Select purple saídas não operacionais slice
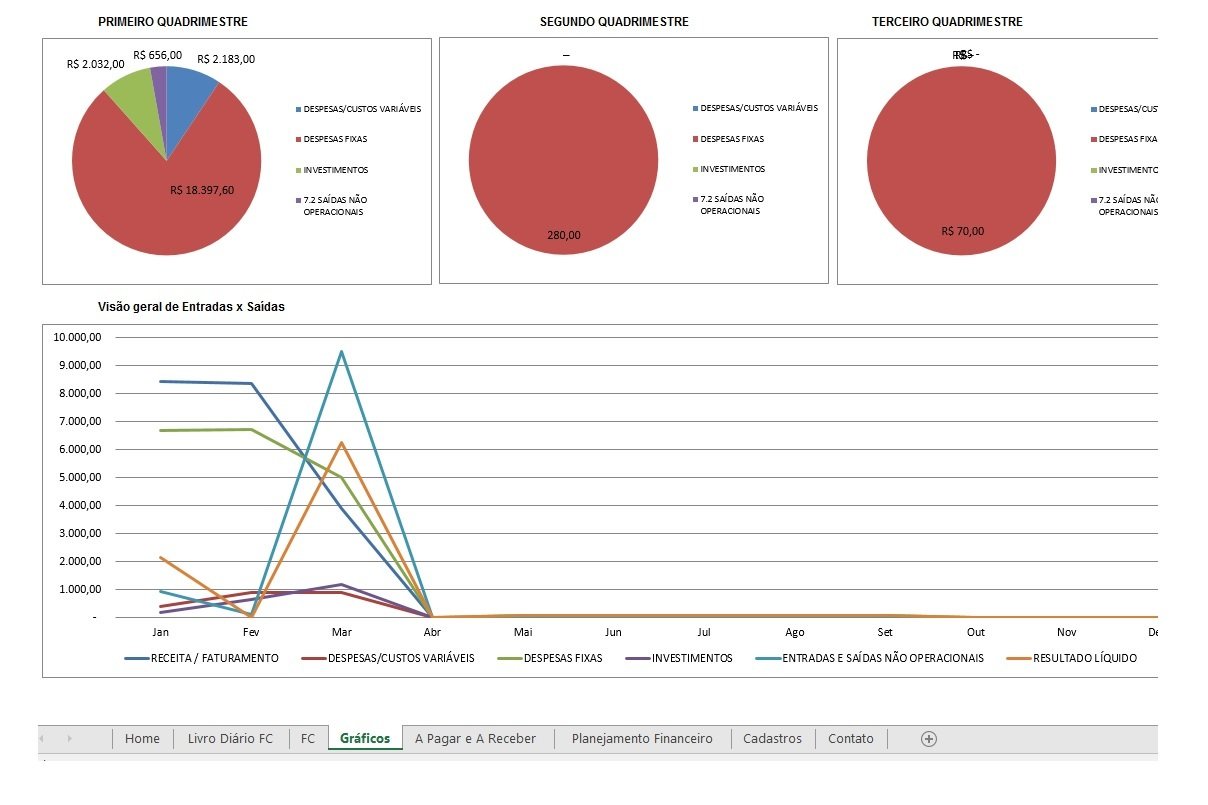 coord(160,95)
